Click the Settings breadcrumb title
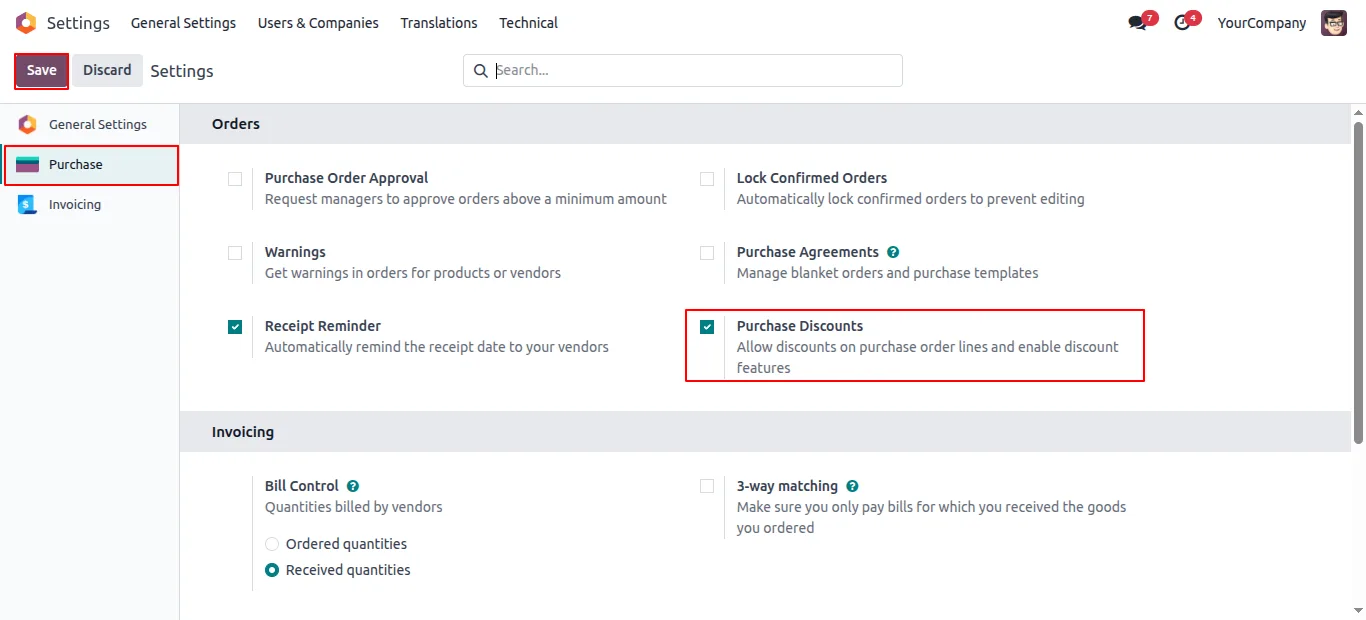The image size is (1366, 620). point(182,71)
